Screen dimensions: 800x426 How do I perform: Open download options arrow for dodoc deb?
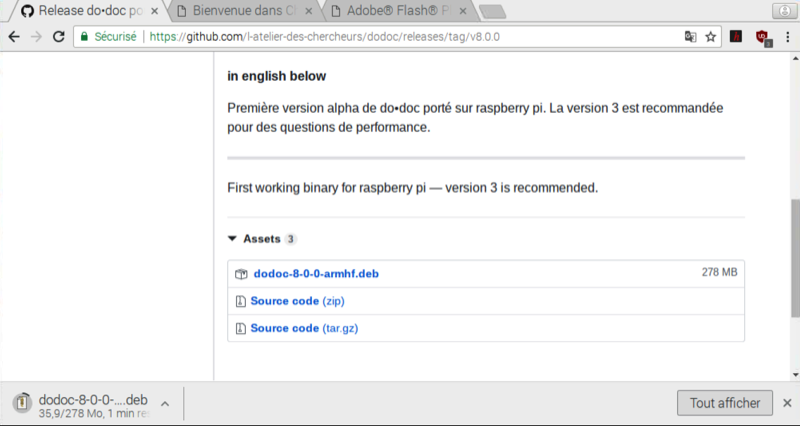(164, 403)
